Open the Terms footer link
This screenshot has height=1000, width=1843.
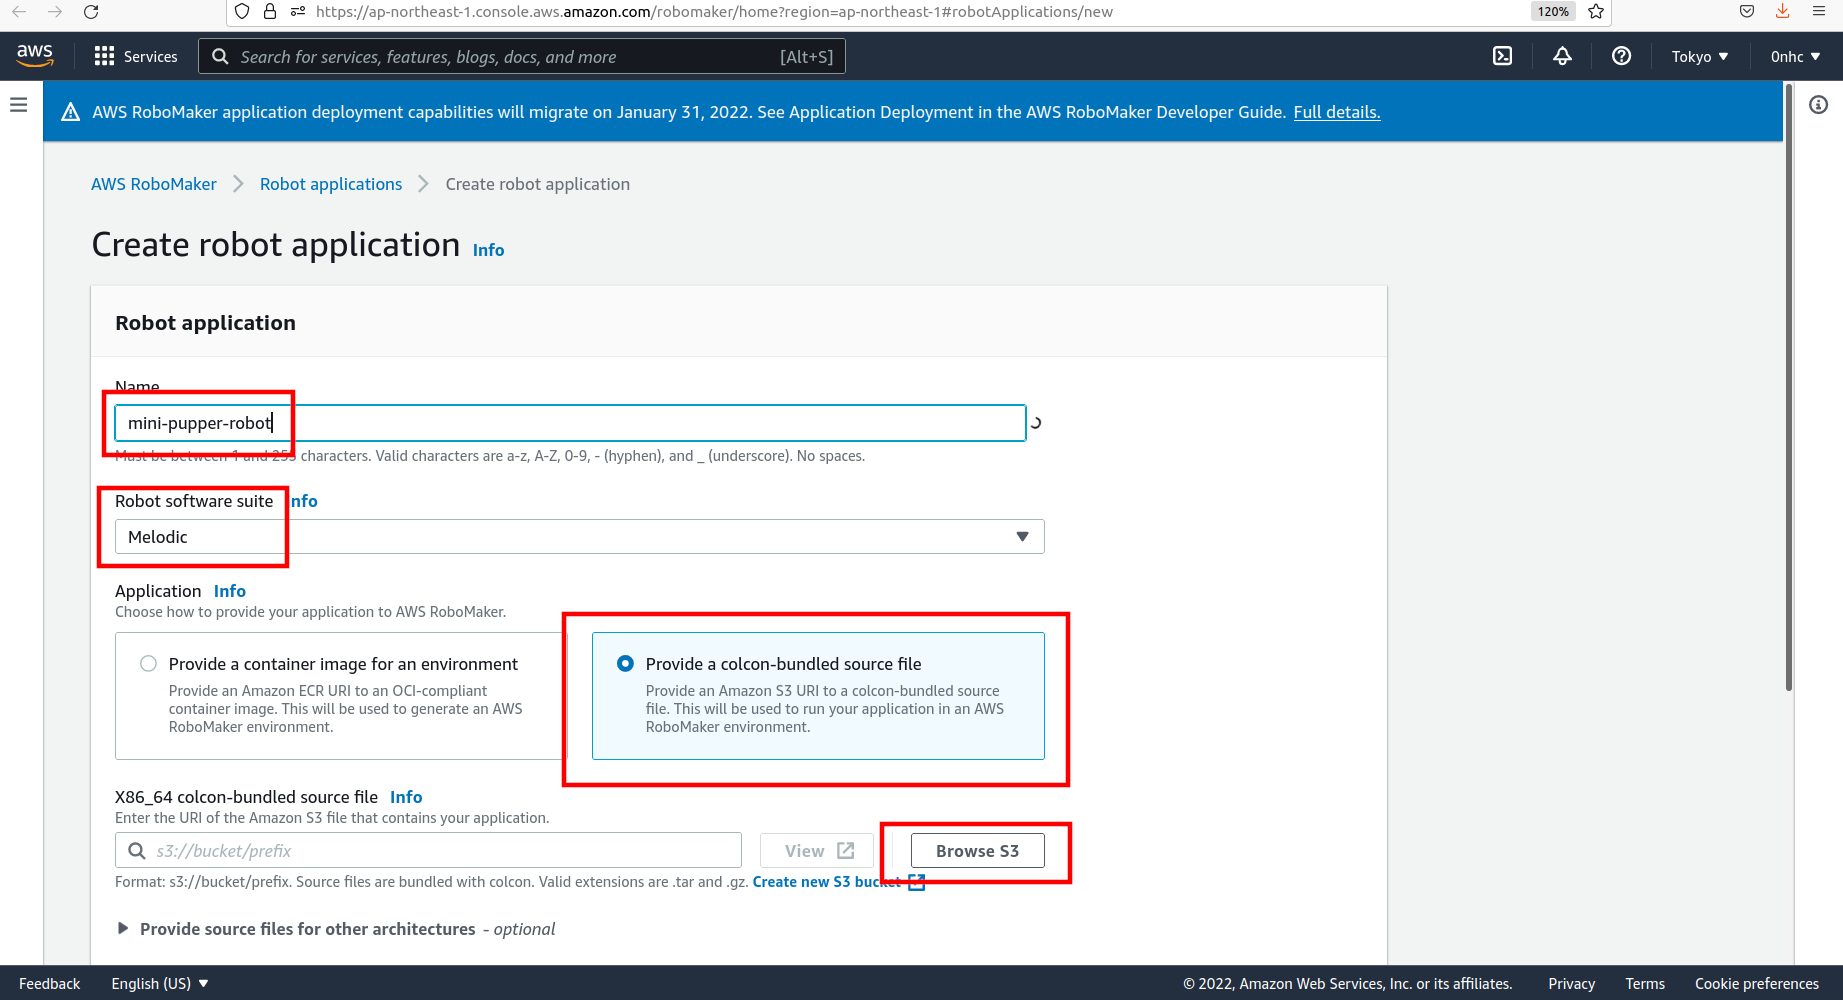click(x=1645, y=984)
